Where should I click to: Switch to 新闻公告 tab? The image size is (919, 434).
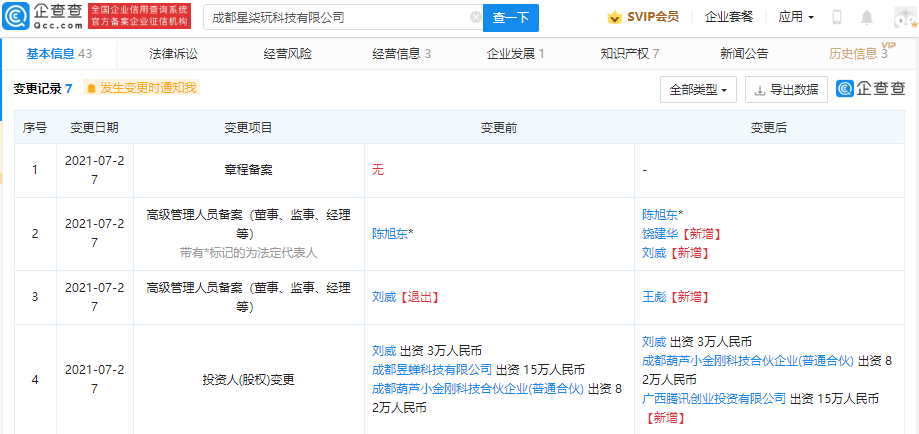click(x=744, y=54)
